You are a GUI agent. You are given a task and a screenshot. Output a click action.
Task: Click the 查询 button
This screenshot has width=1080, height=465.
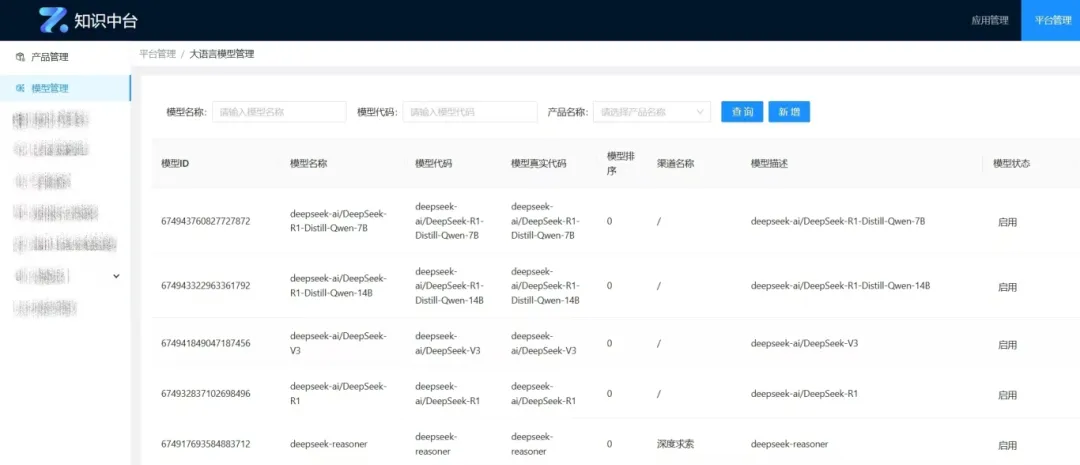pos(742,112)
